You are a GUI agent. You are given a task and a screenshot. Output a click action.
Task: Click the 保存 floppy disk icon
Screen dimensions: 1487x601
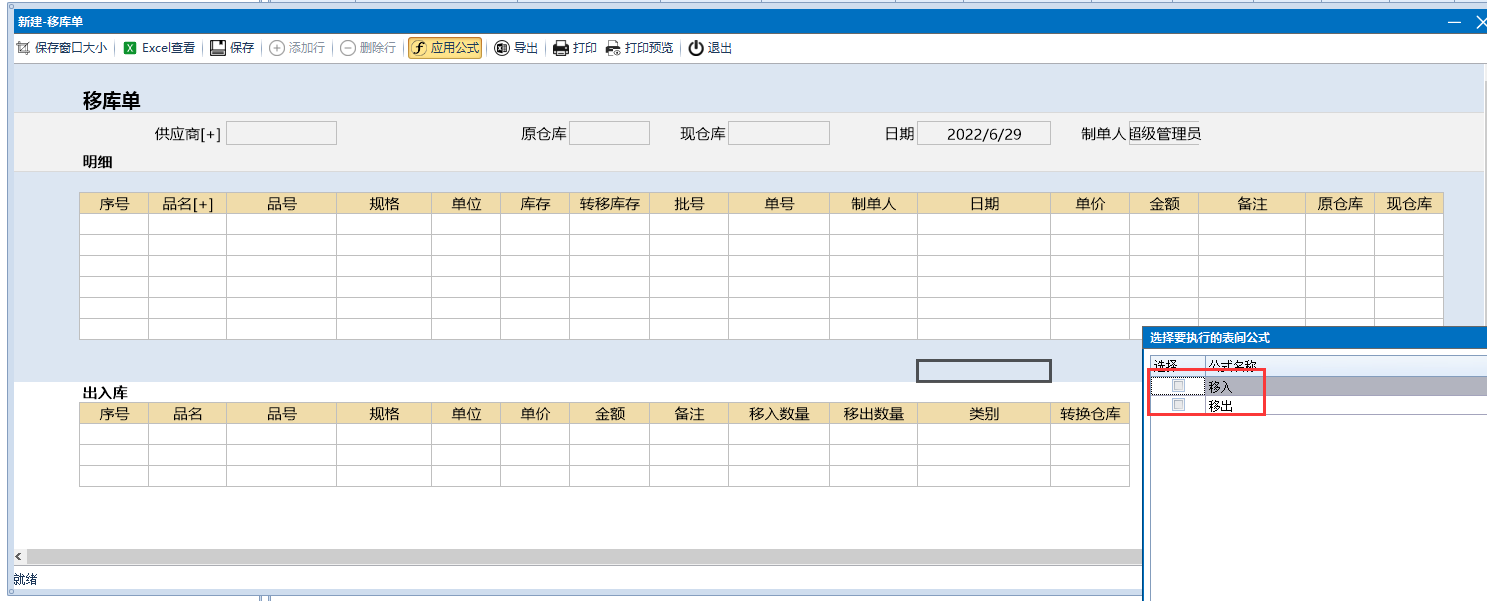click(x=218, y=48)
